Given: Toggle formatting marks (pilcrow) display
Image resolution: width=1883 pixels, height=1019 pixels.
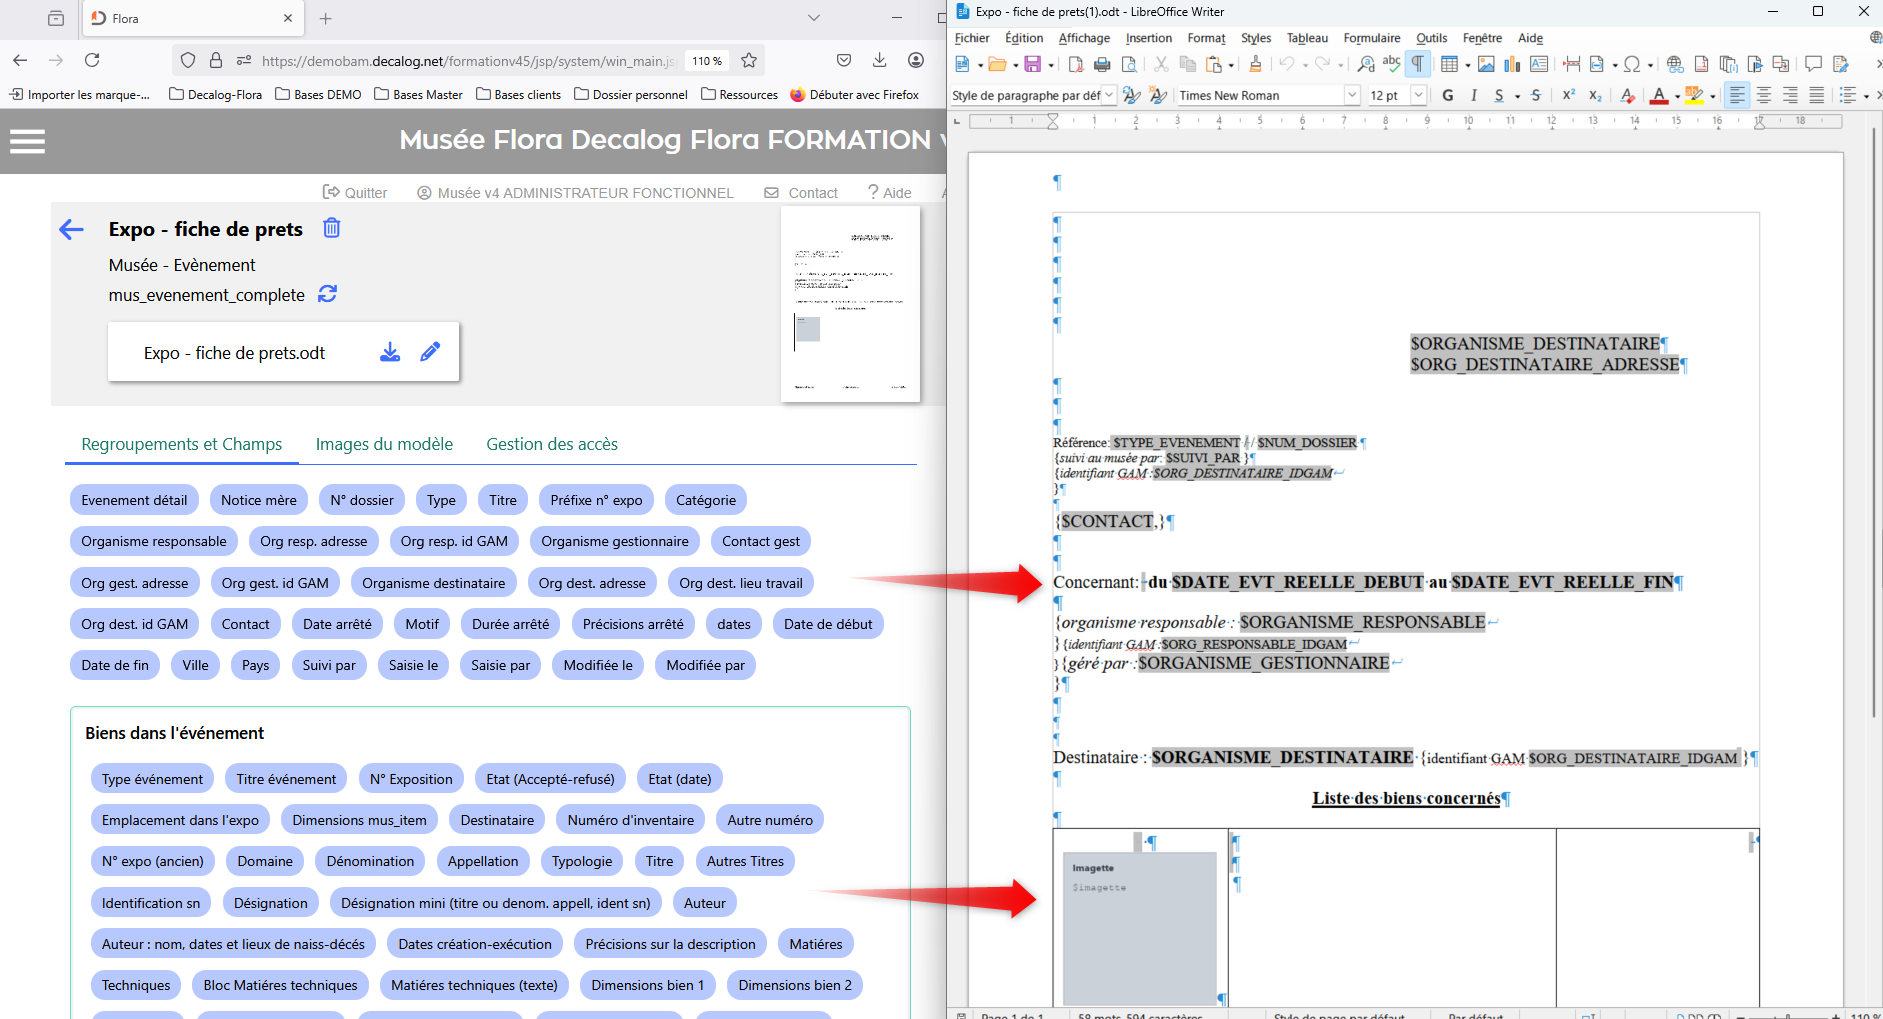Looking at the screenshot, I should pyautogui.click(x=1417, y=64).
